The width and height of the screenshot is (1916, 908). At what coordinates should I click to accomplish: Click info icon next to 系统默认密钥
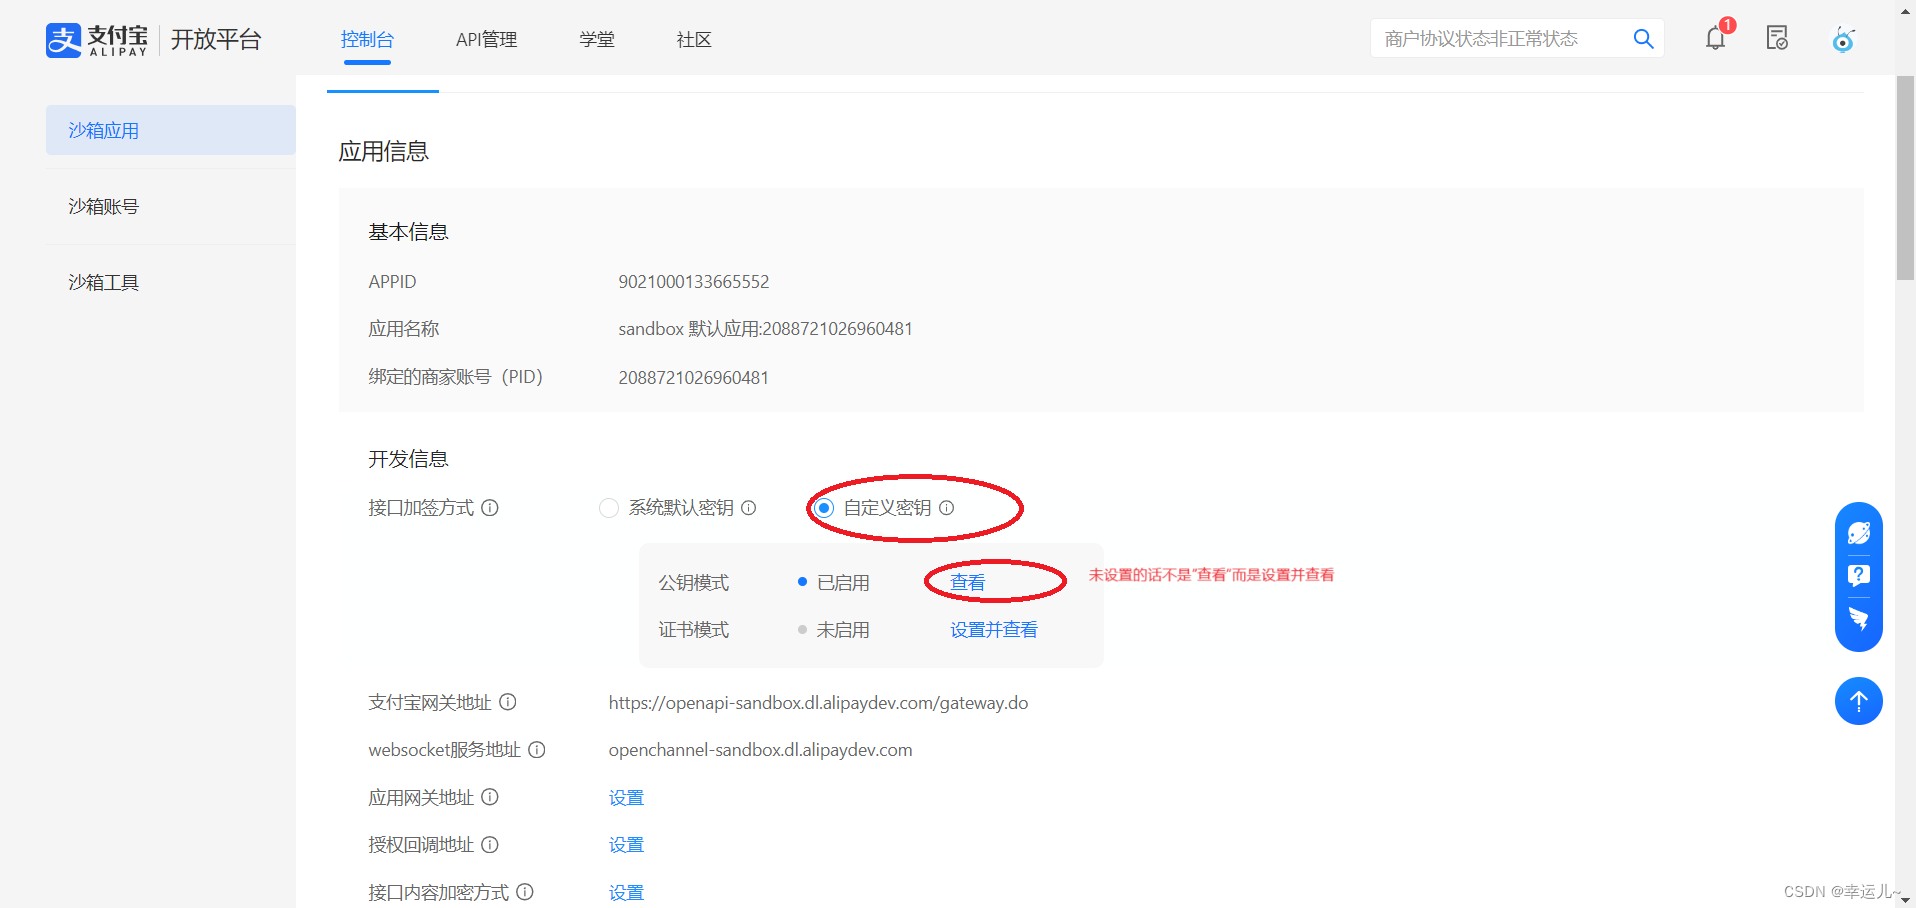tap(748, 508)
